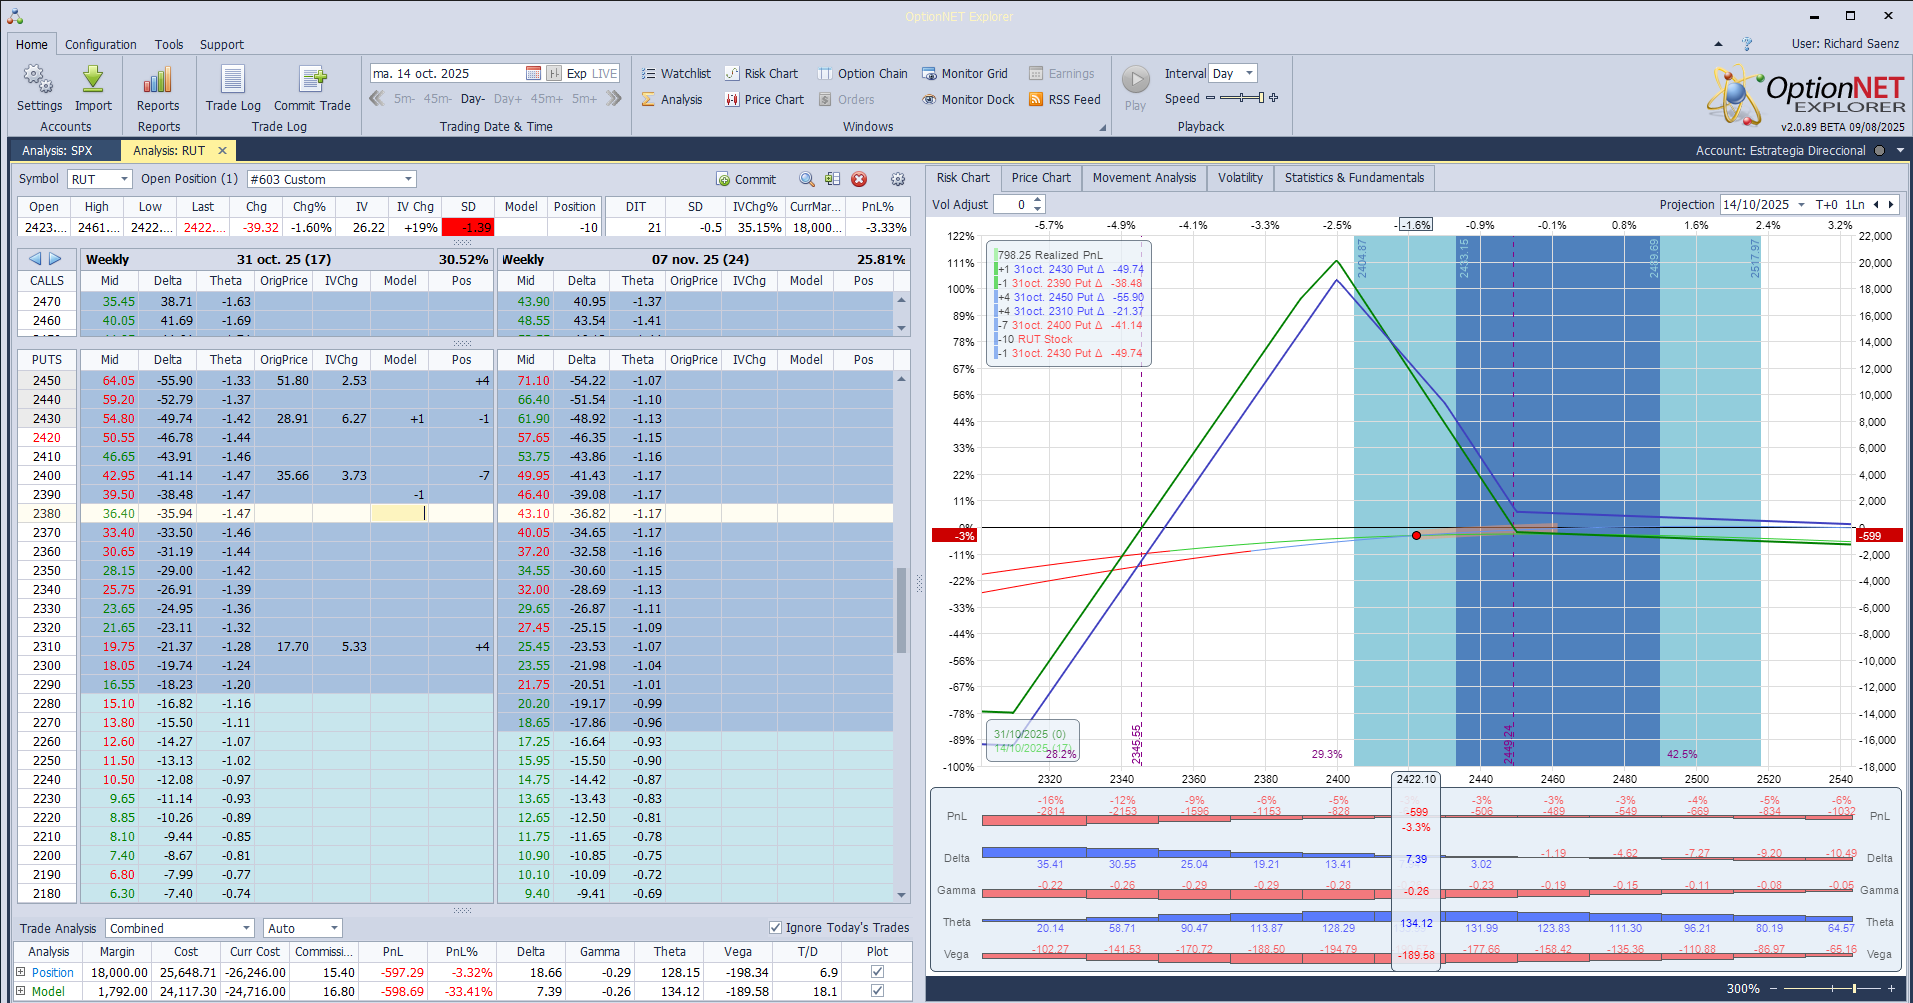Step forward in time with double-right arrow
The width and height of the screenshot is (1913, 1003).
[x=614, y=98]
